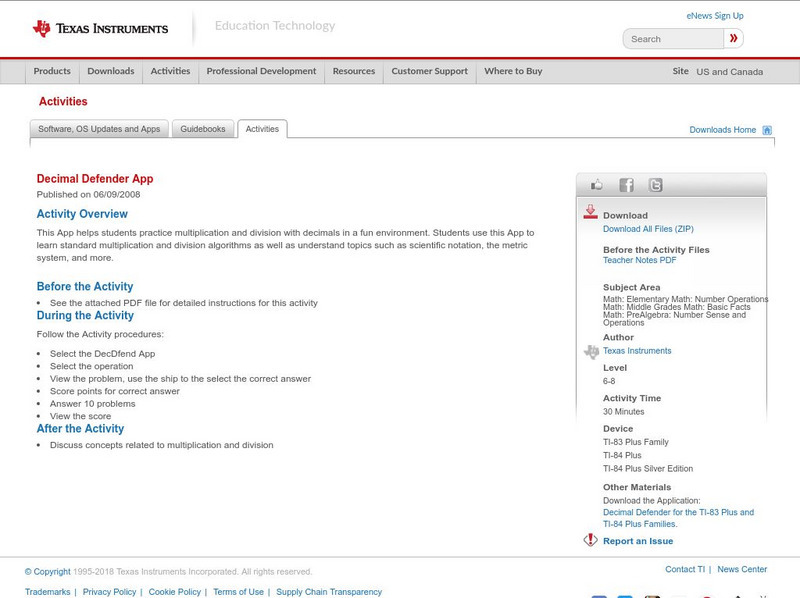This screenshot has width=800, height=598.
Task: Open Decimal Defender for TI-83 Plus link
Action: pos(678,518)
